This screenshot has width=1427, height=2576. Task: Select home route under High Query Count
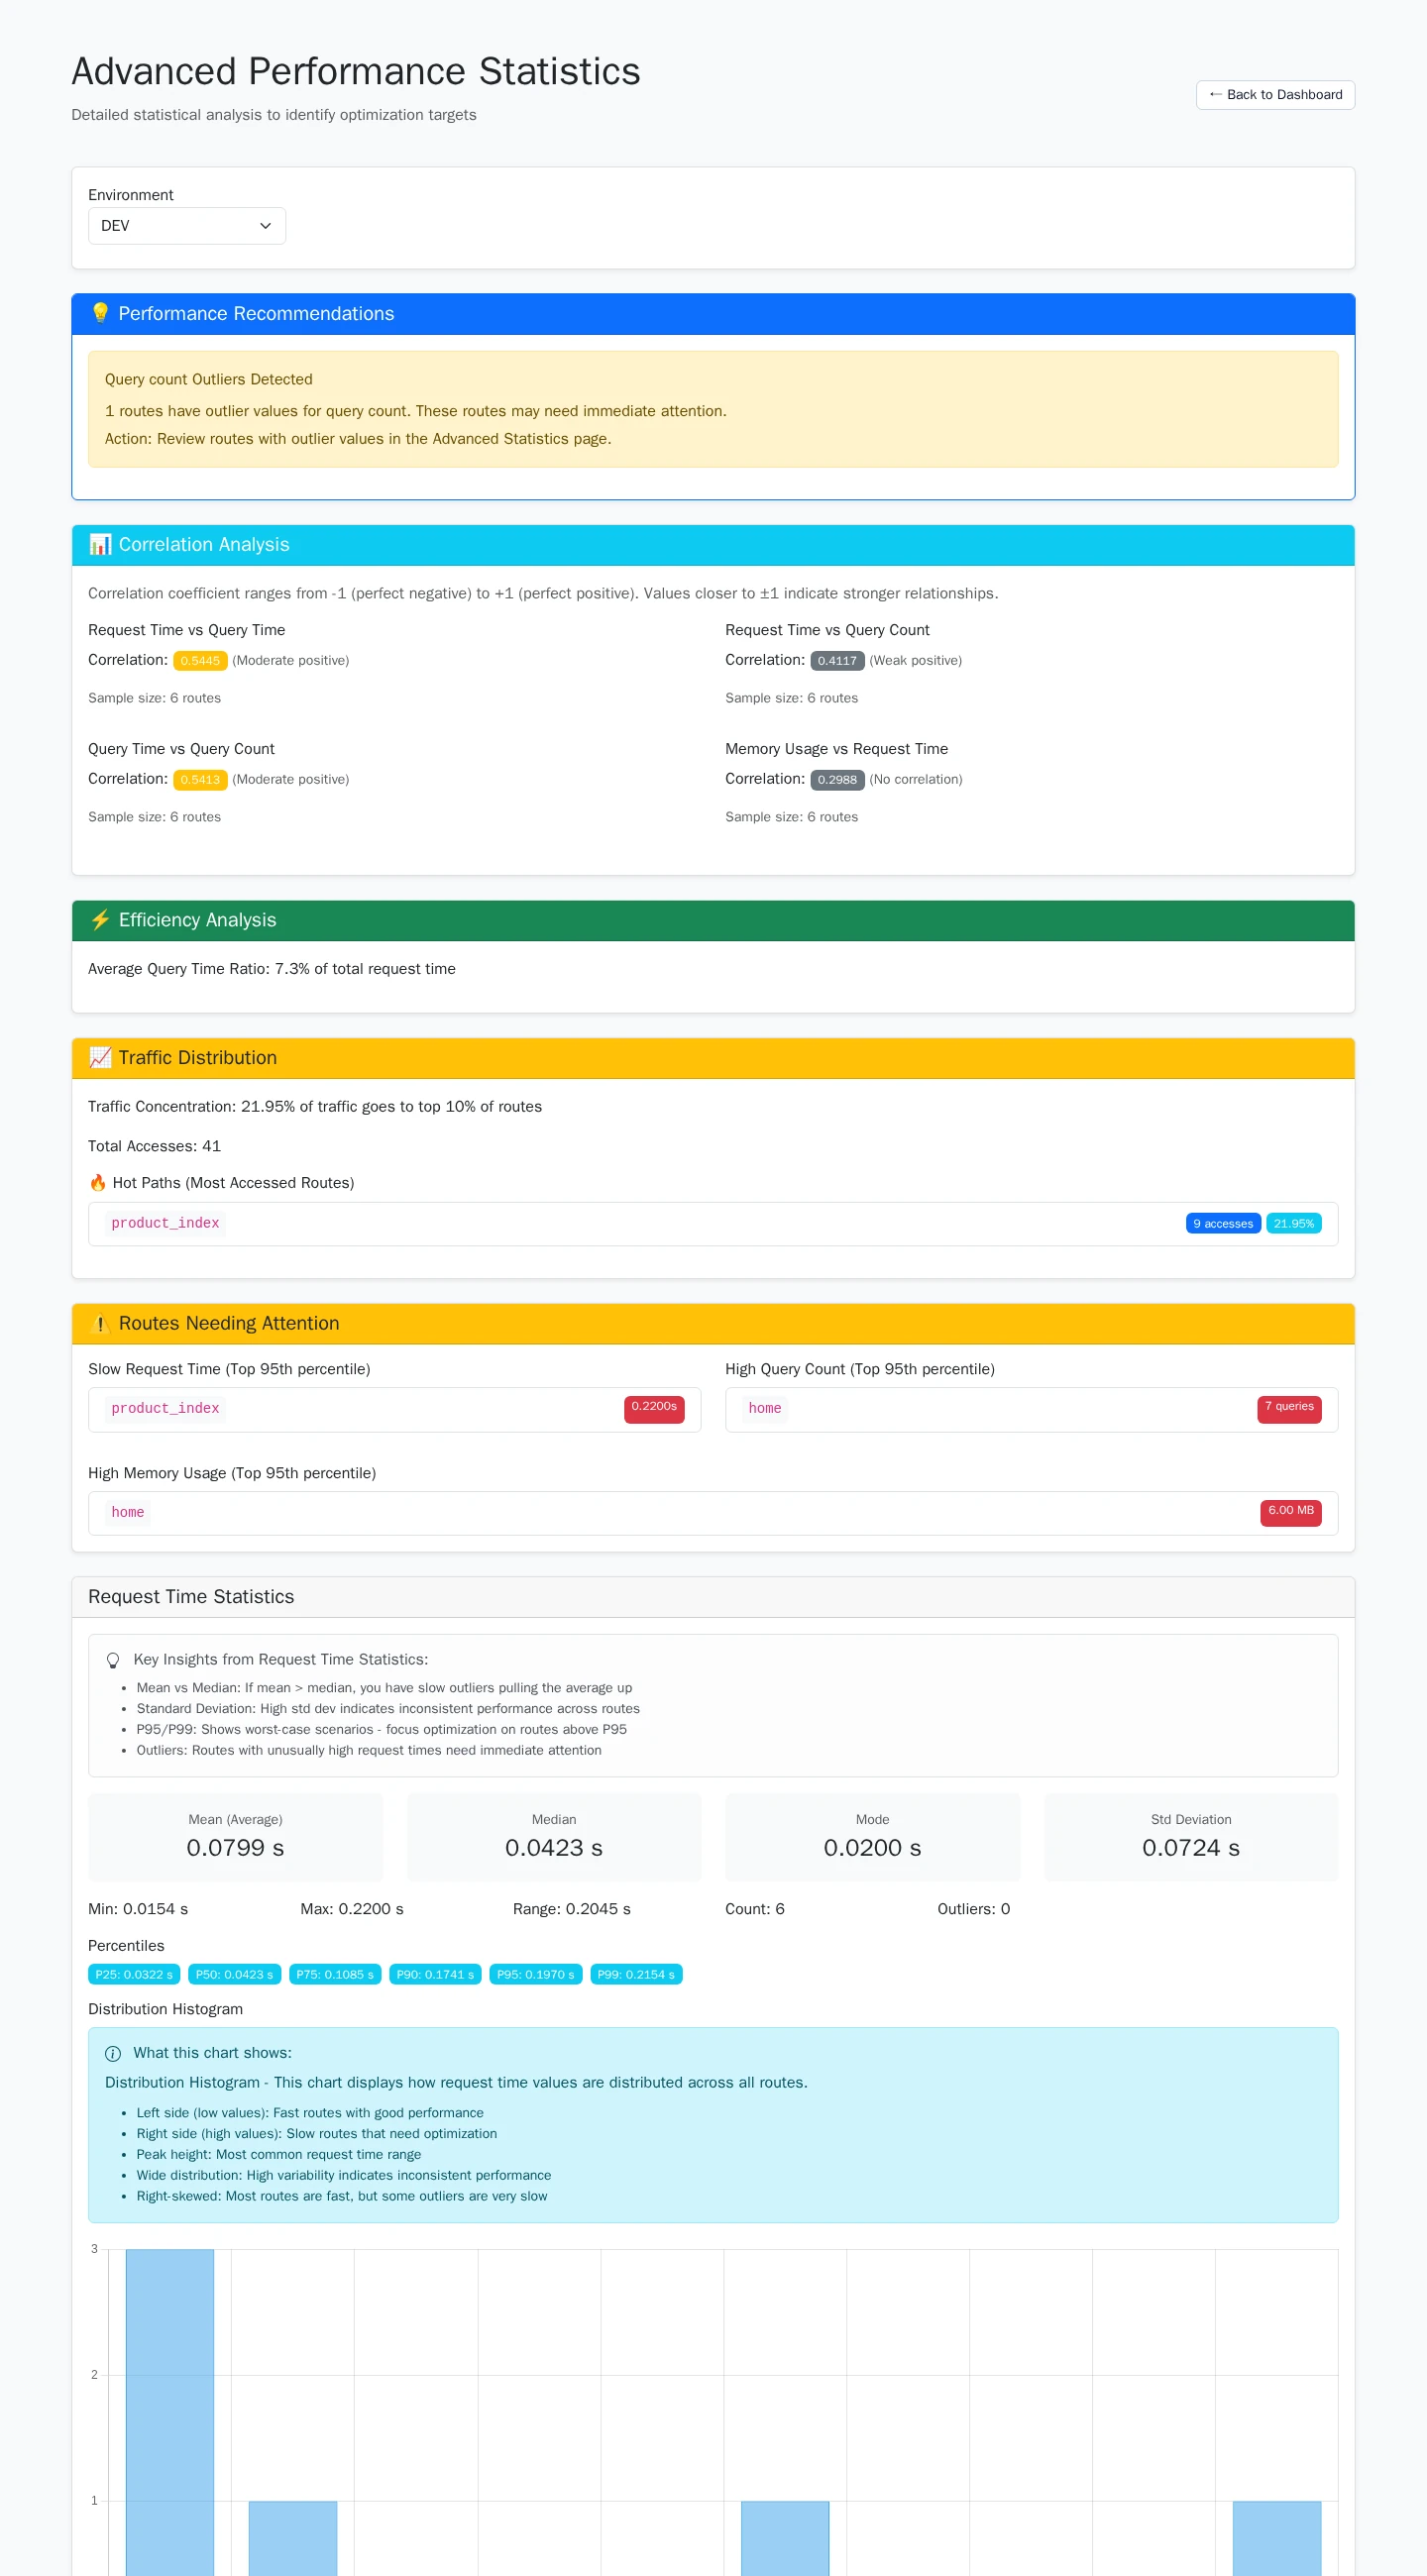[x=765, y=1408]
